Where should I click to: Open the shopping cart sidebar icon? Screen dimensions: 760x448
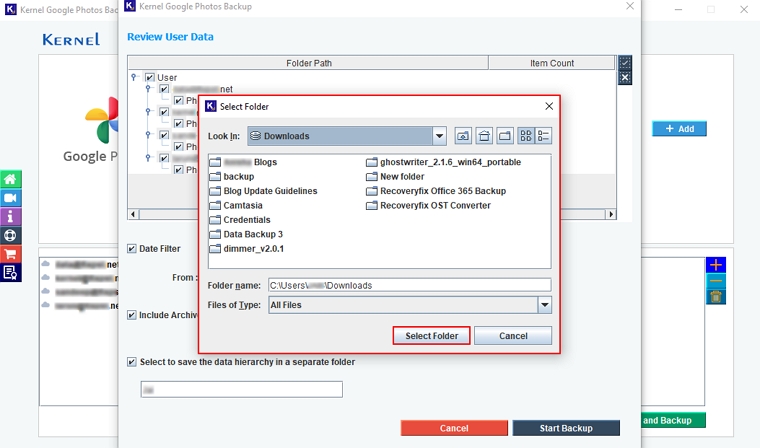coord(10,254)
